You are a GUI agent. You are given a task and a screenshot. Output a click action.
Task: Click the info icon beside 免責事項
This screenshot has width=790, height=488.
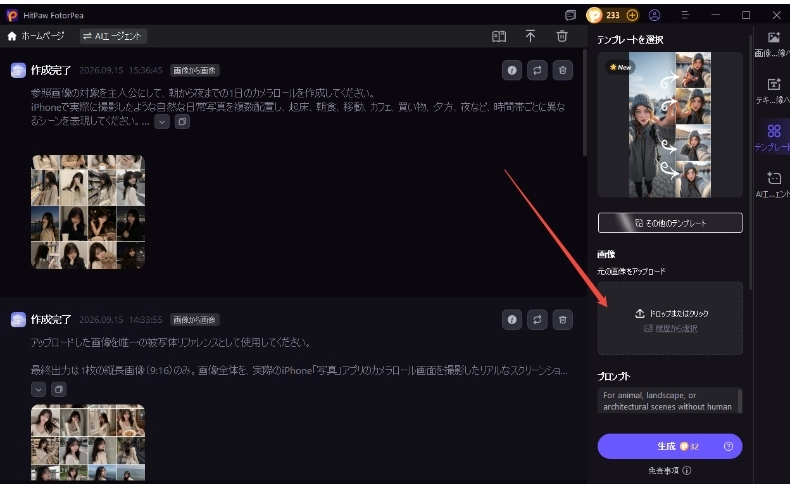(x=687, y=471)
